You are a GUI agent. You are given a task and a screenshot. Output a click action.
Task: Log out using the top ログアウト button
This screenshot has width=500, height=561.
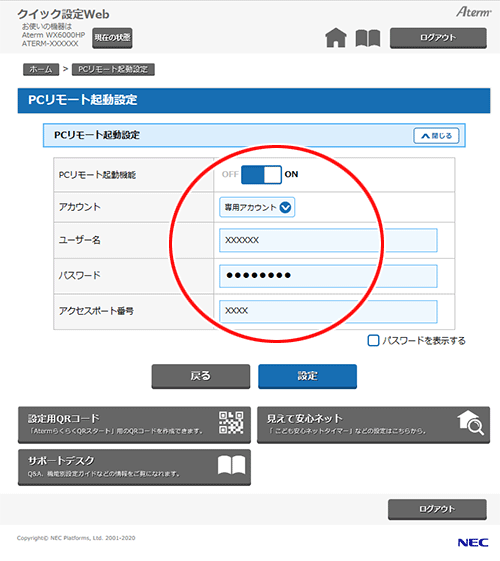tap(438, 38)
